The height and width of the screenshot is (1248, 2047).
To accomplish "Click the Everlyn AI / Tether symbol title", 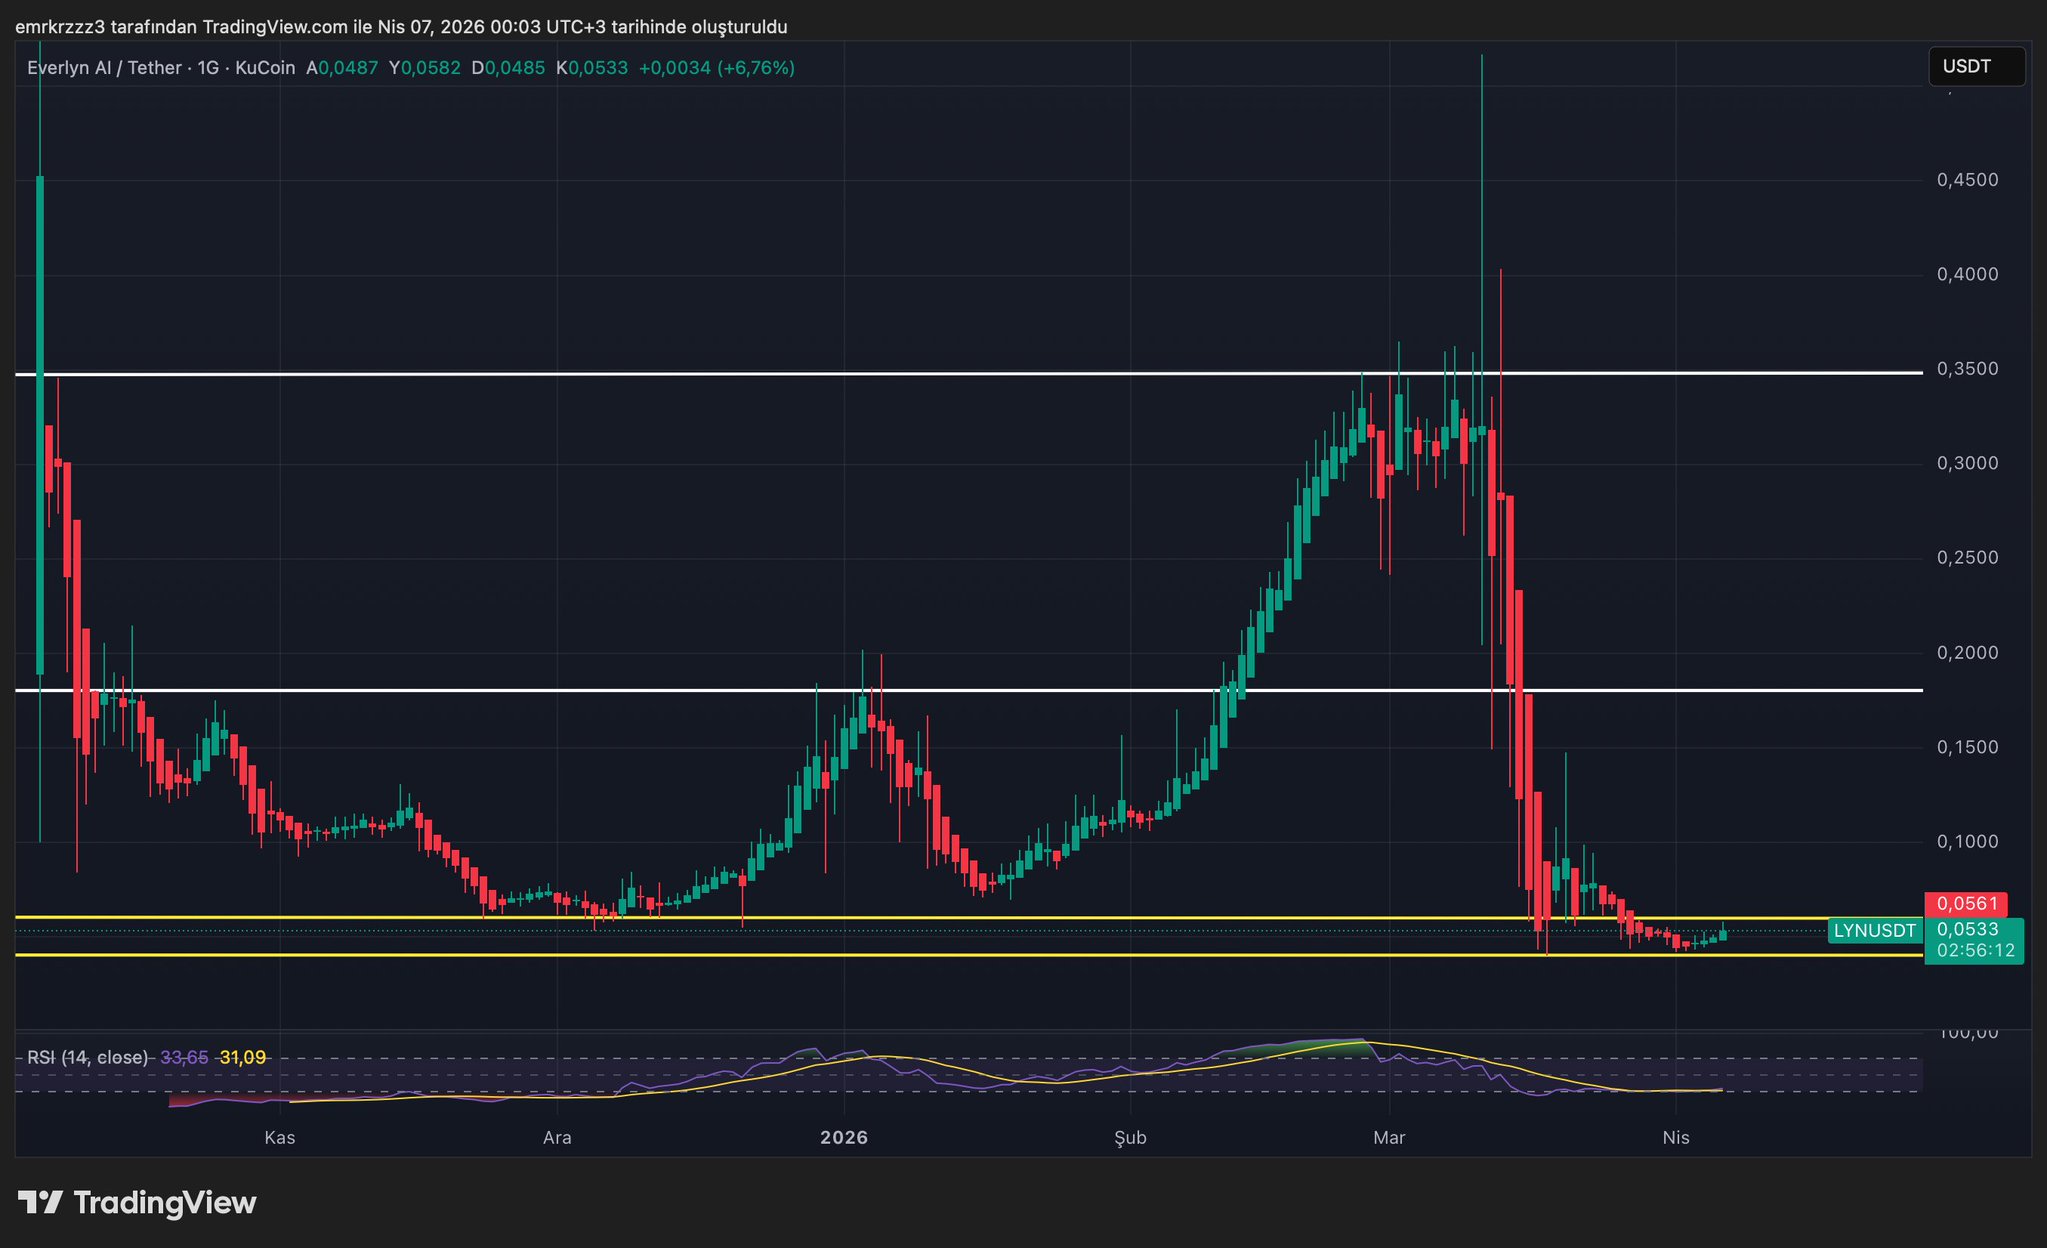I will 104,68.
